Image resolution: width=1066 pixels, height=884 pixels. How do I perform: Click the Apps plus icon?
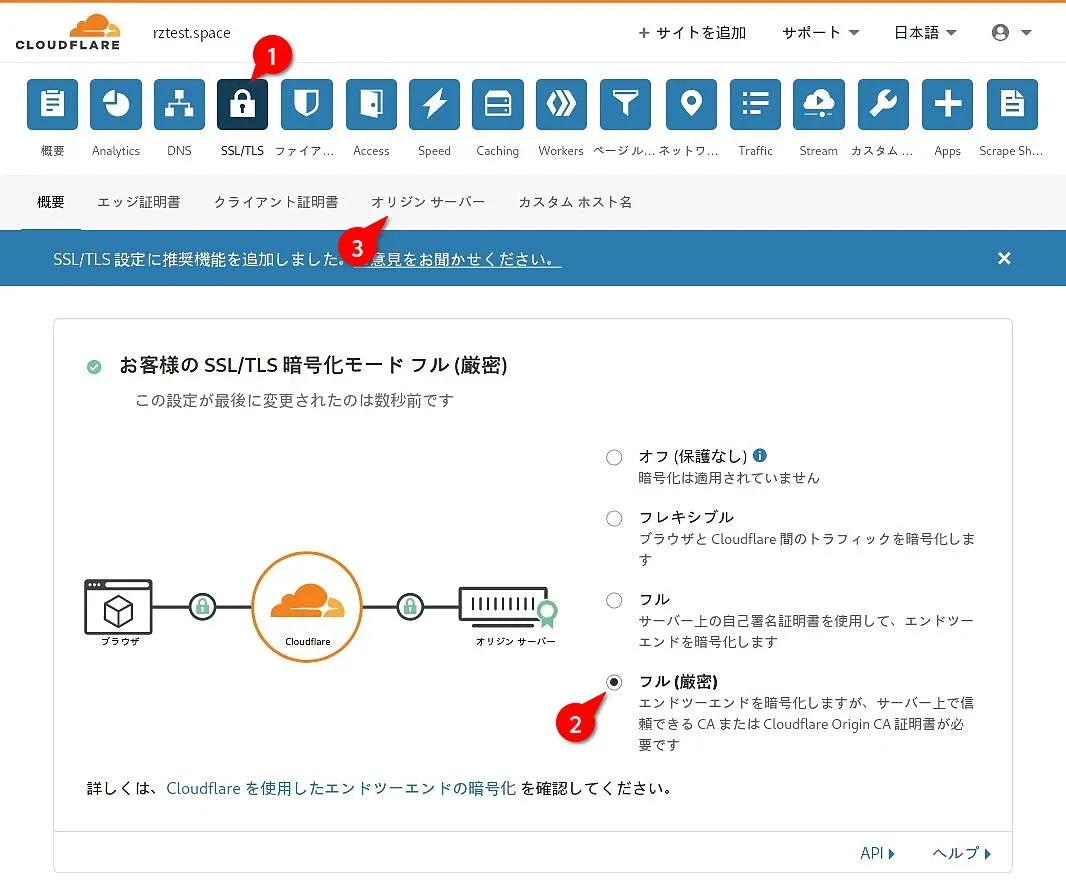(x=947, y=105)
